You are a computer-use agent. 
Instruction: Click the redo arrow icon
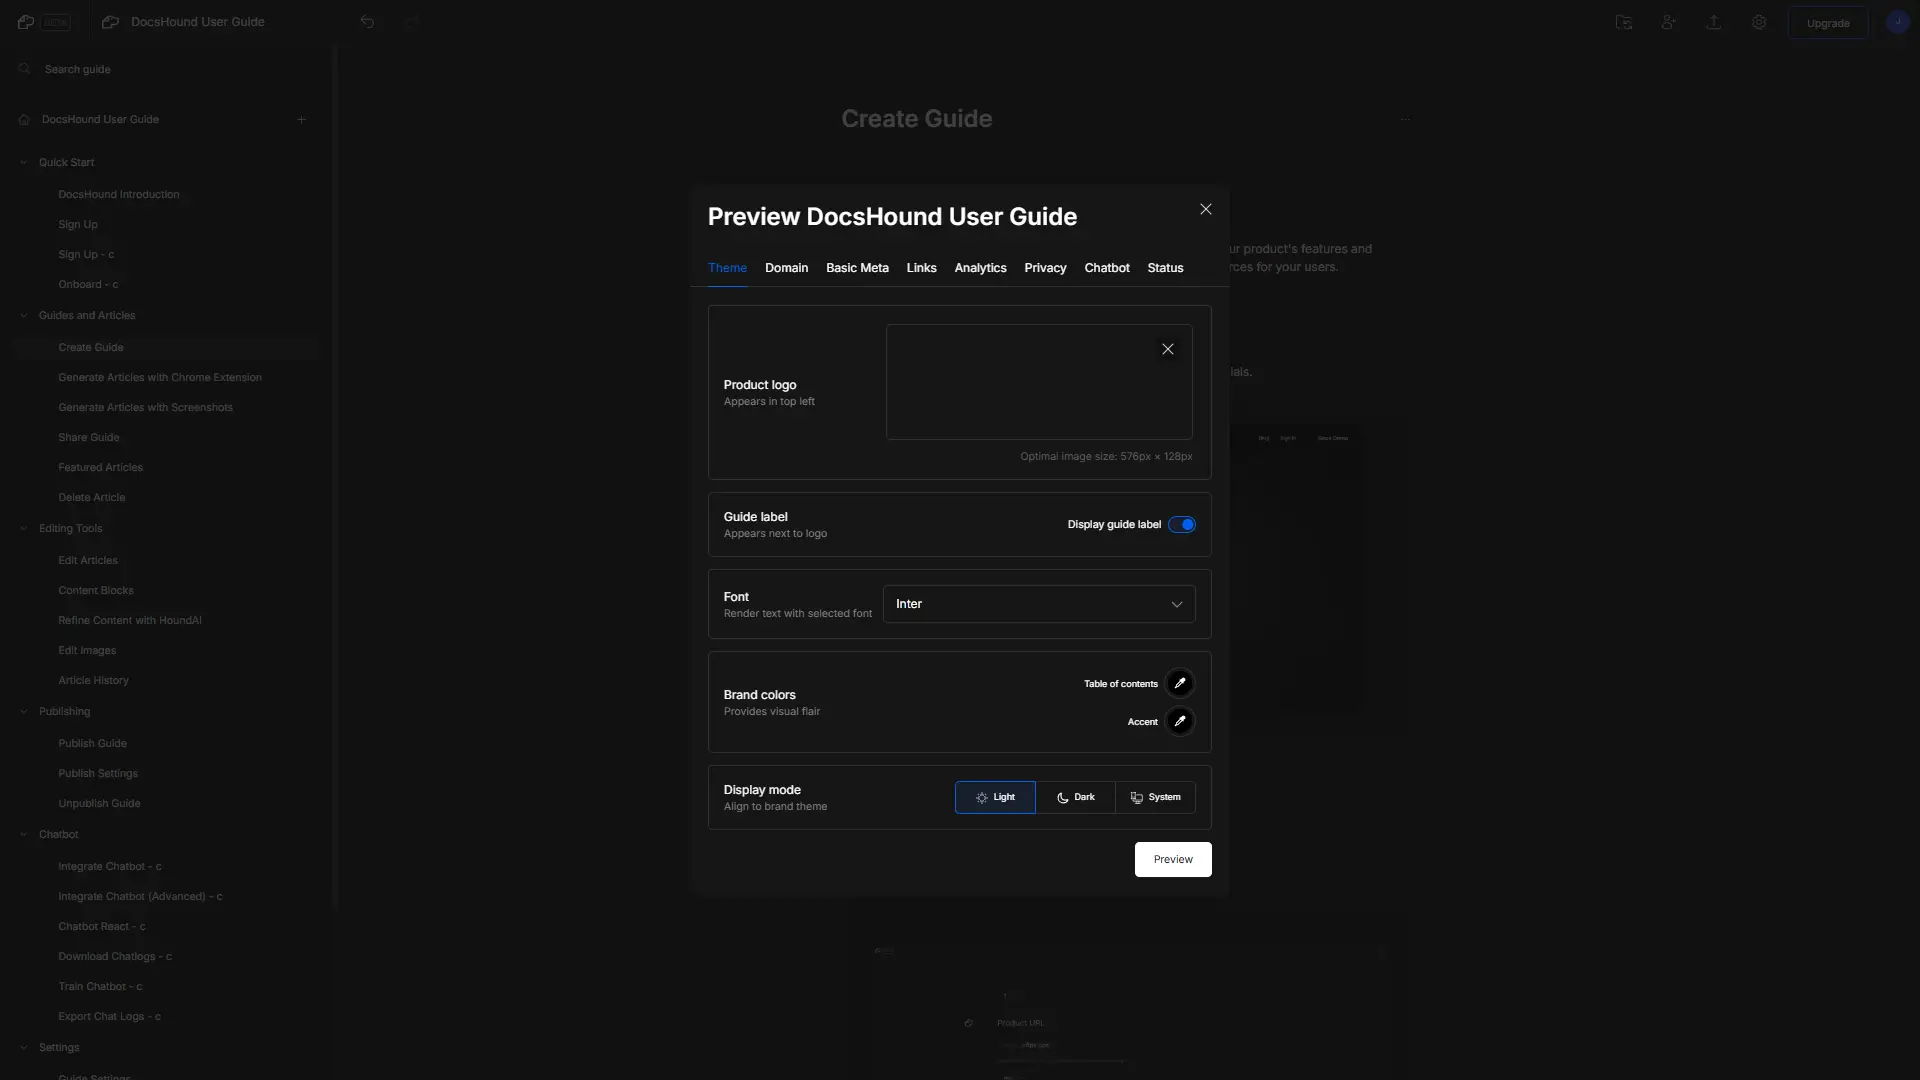(412, 22)
